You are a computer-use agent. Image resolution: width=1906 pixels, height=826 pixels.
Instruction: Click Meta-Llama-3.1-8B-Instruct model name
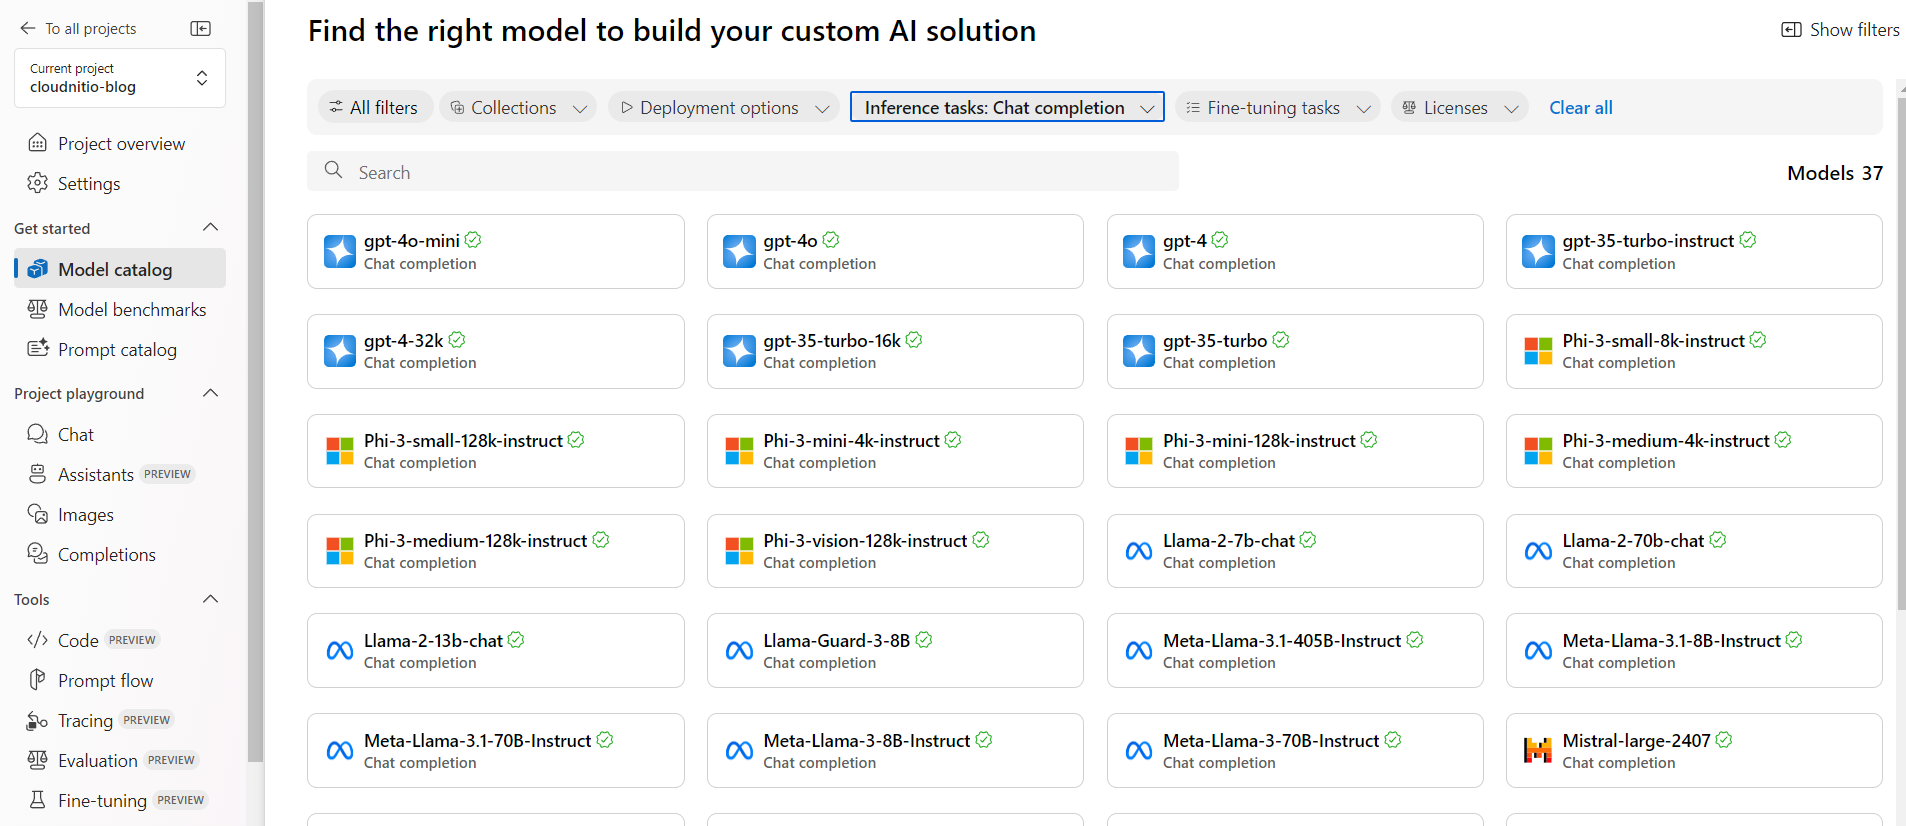click(x=1671, y=641)
